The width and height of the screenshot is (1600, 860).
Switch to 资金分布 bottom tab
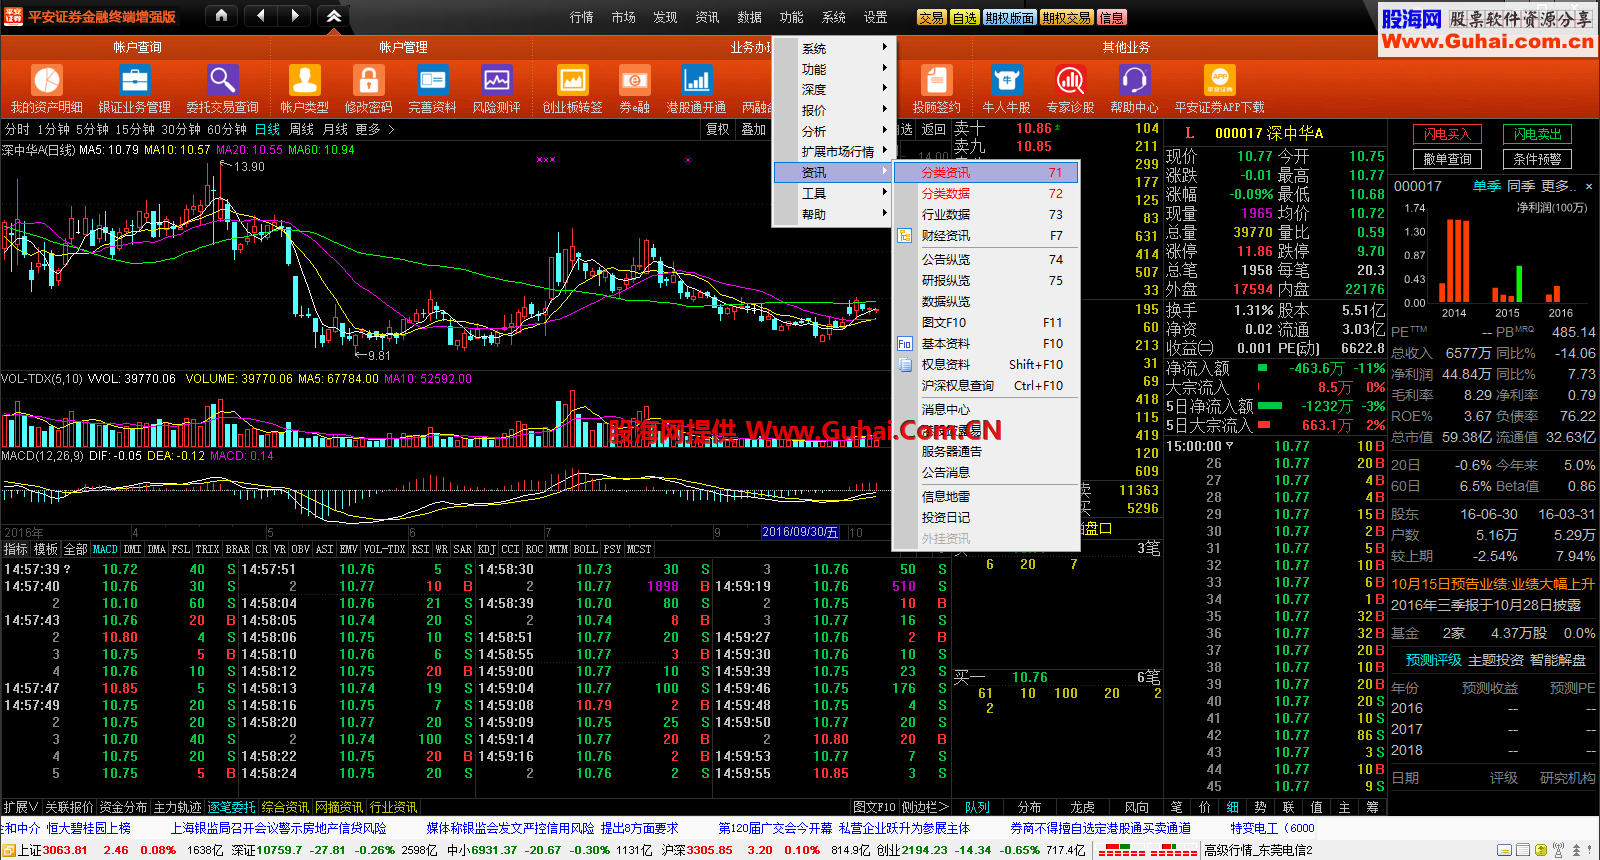[123, 807]
